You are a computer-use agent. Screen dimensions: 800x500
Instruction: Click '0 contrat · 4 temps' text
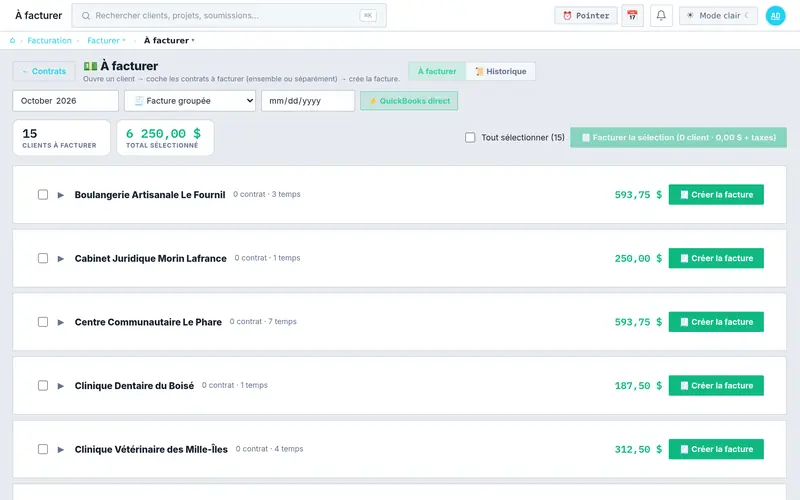269,449
